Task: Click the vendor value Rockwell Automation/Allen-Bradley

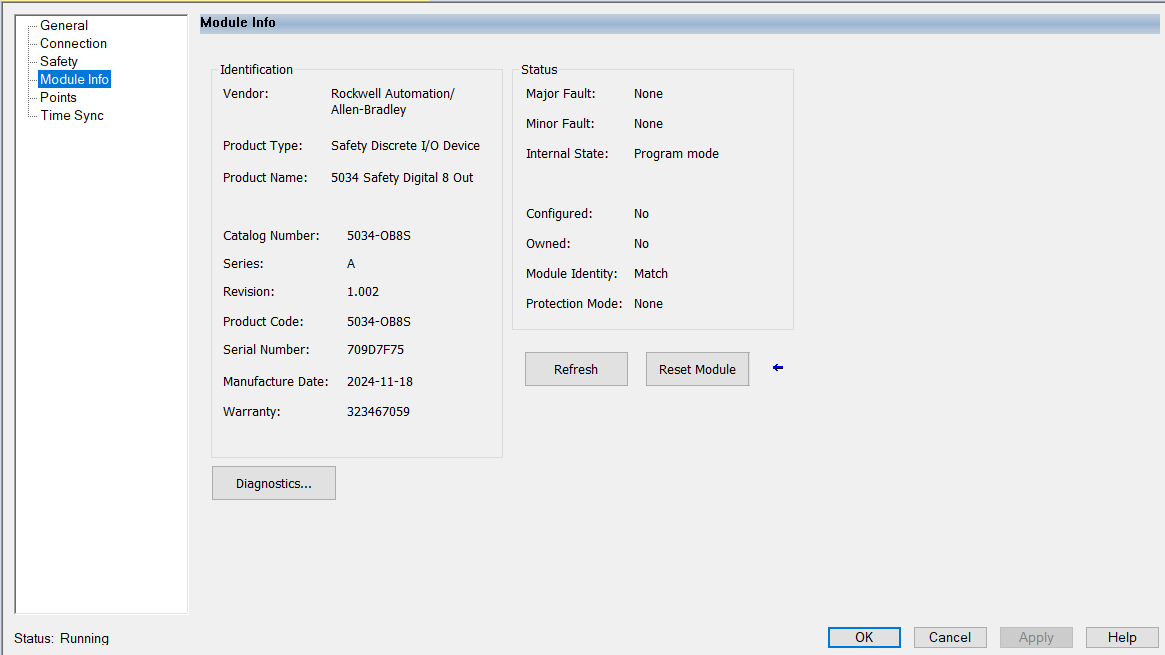Action: point(392,102)
